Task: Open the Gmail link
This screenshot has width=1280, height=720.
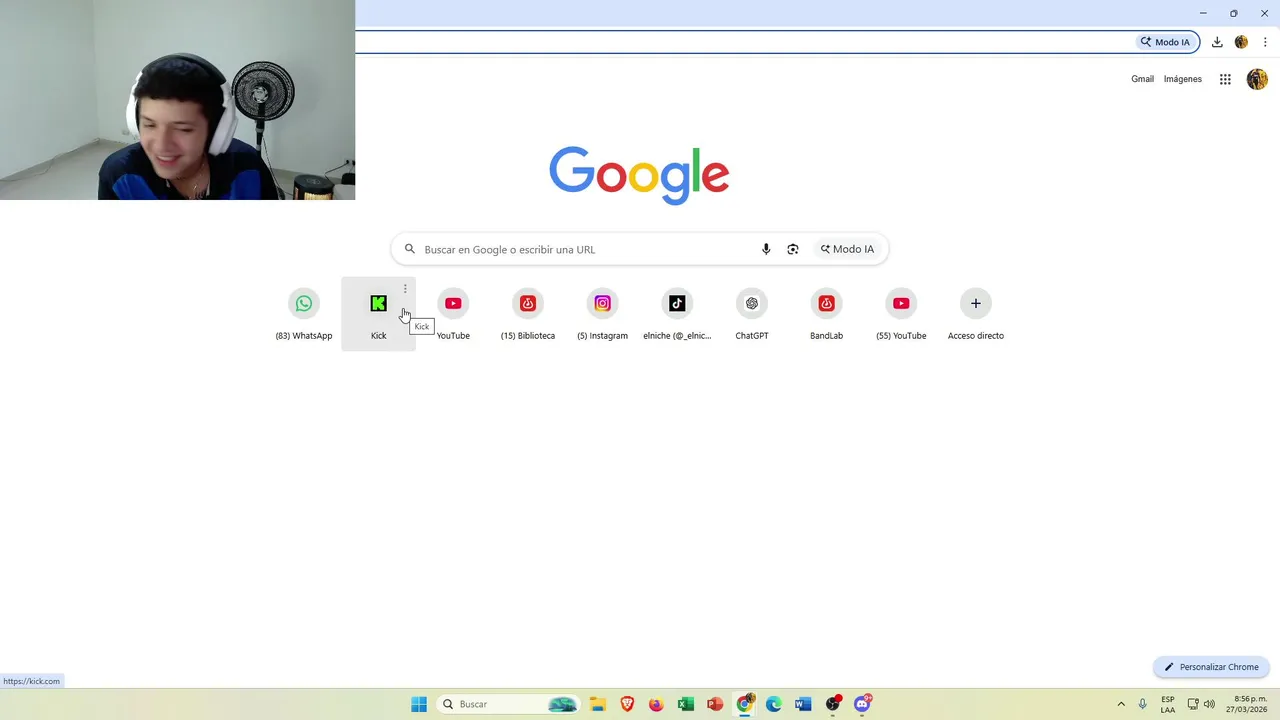Action: click(x=1142, y=79)
